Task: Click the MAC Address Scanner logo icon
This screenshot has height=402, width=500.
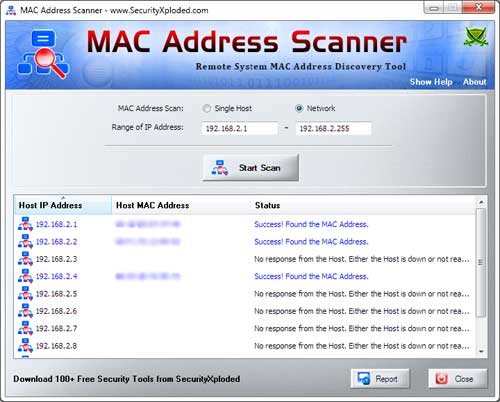Action: tap(43, 54)
